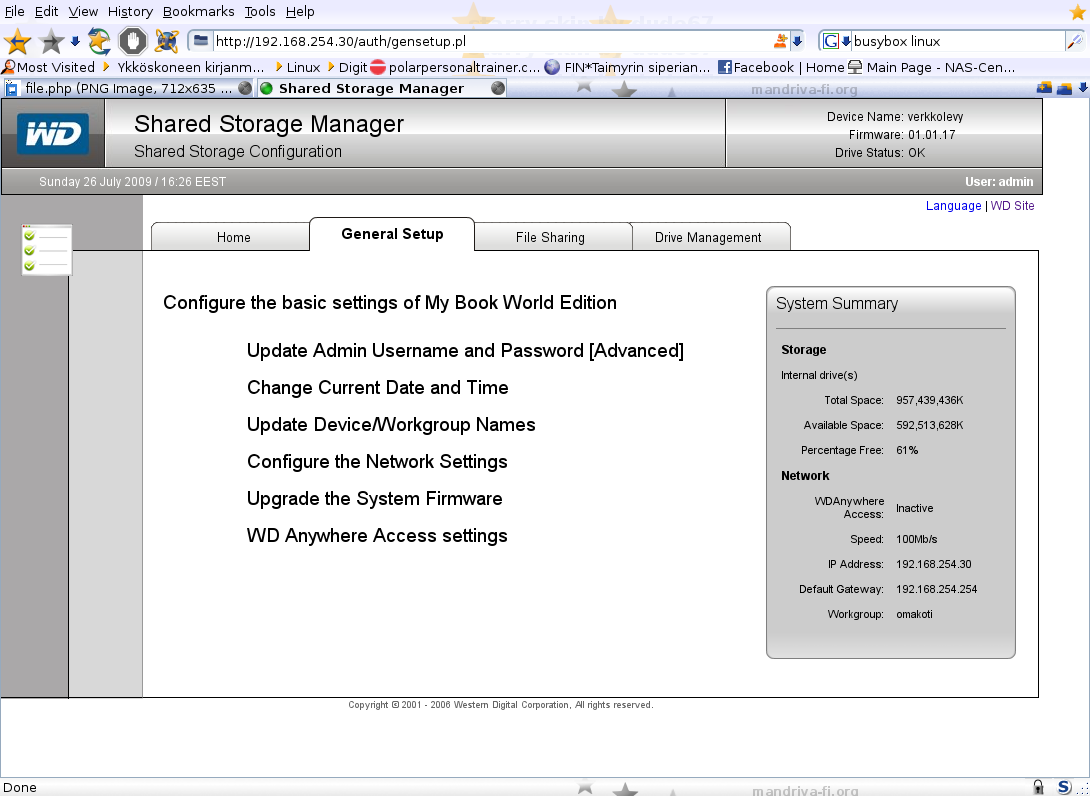The height and width of the screenshot is (796, 1090).
Task: Open the Edit menu
Action: click(x=47, y=12)
